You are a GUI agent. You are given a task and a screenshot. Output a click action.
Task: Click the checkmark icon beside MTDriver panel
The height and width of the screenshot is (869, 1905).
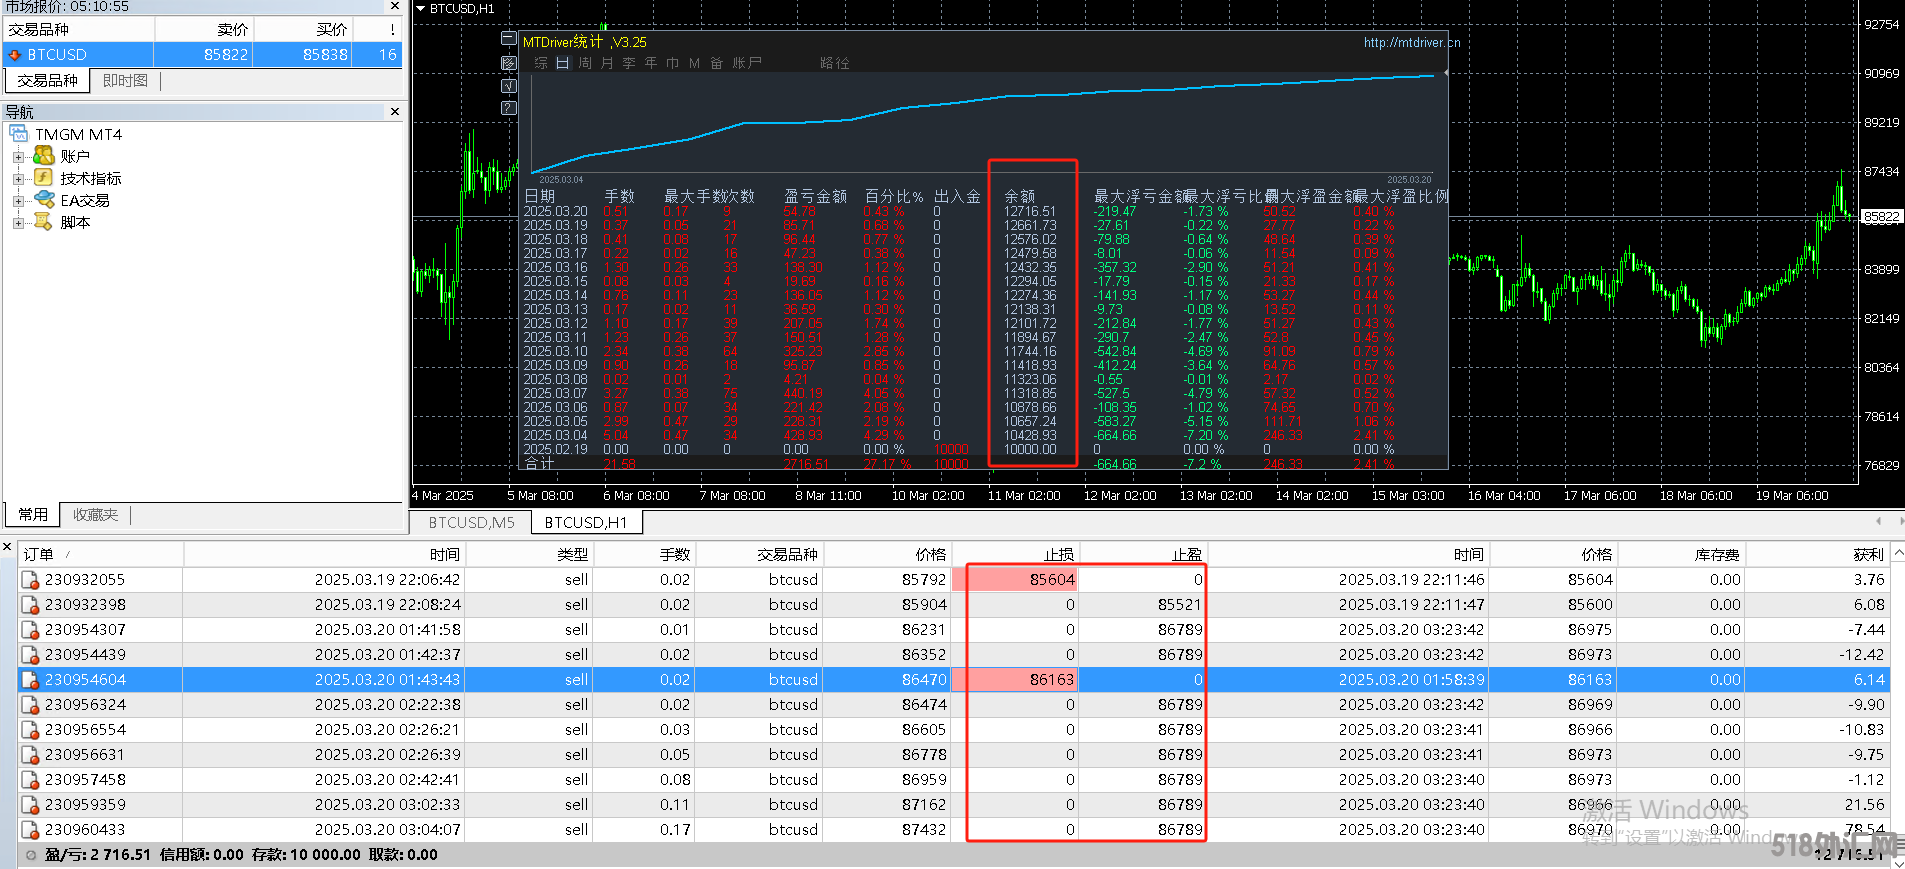pyautogui.click(x=509, y=85)
